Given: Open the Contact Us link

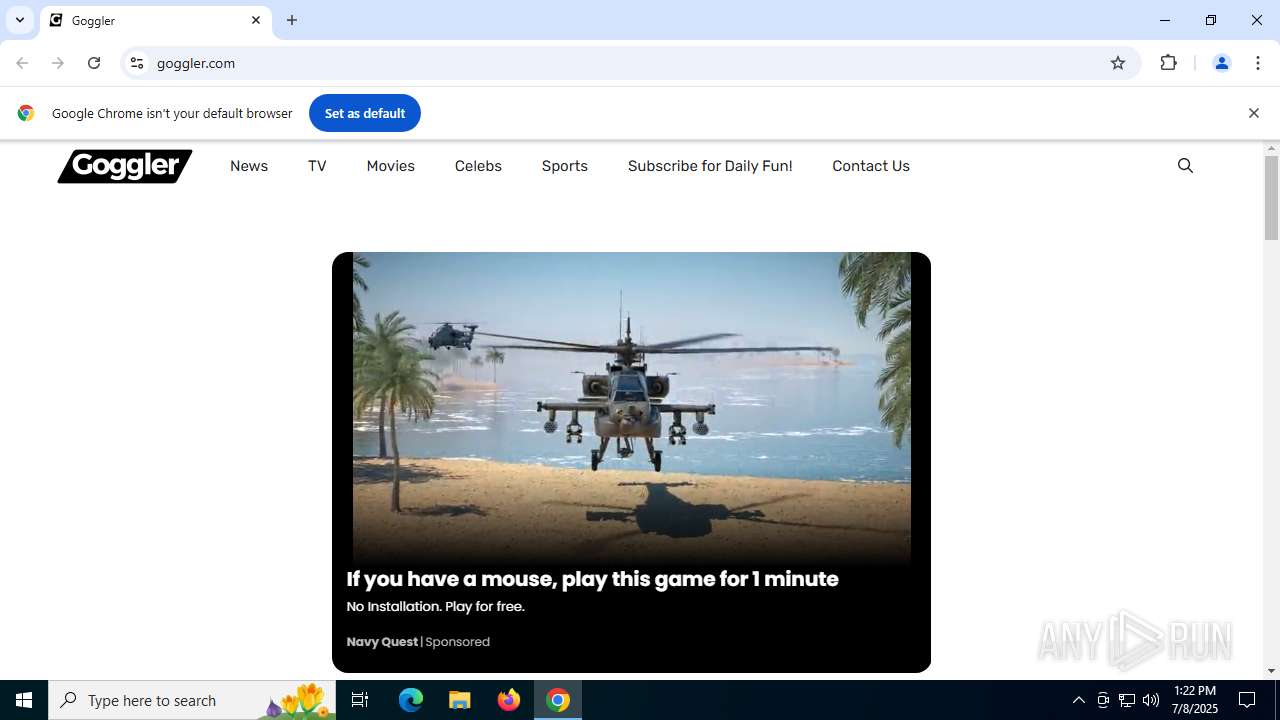Looking at the screenshot, I should click(x=871, y=166).
